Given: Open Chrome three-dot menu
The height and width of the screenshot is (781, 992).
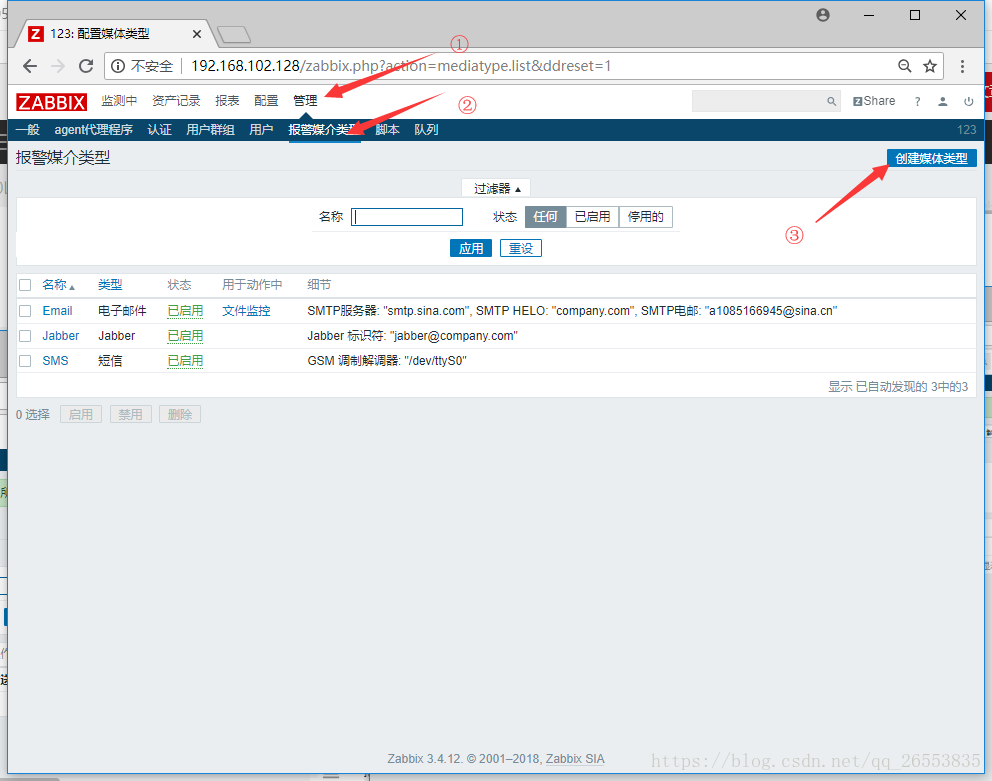Looking at the screenshot, I should click(962, 66).
